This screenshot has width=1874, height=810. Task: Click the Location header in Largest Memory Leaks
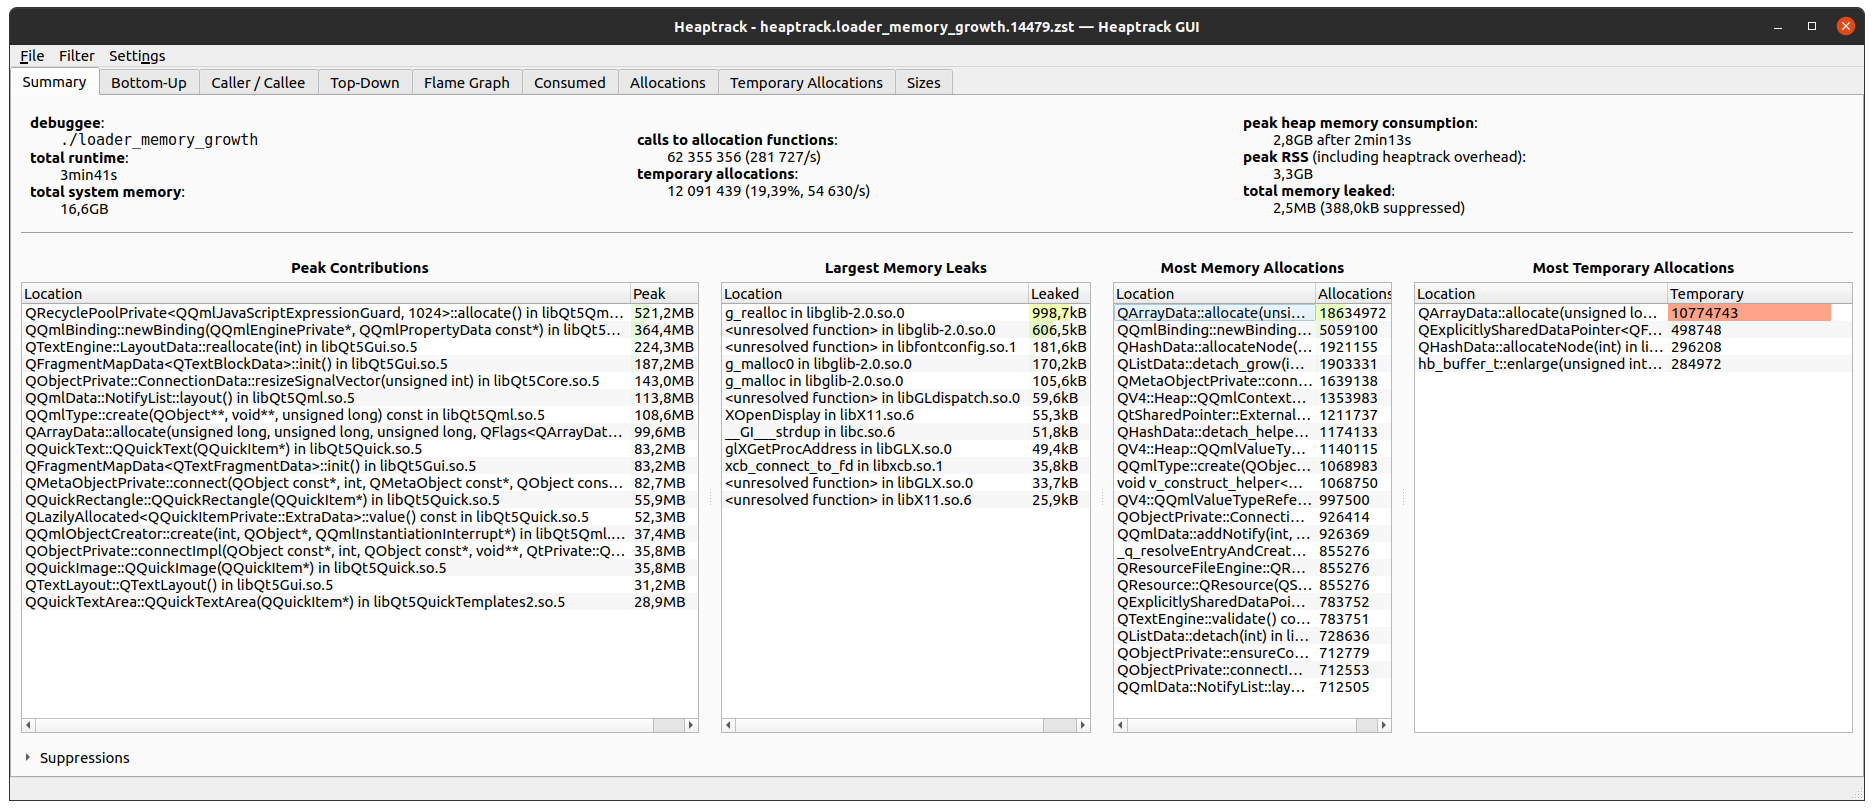pos(875,294)
